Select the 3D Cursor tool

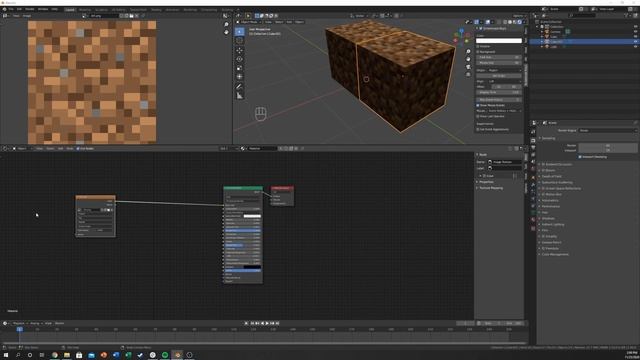coord(240,41)
